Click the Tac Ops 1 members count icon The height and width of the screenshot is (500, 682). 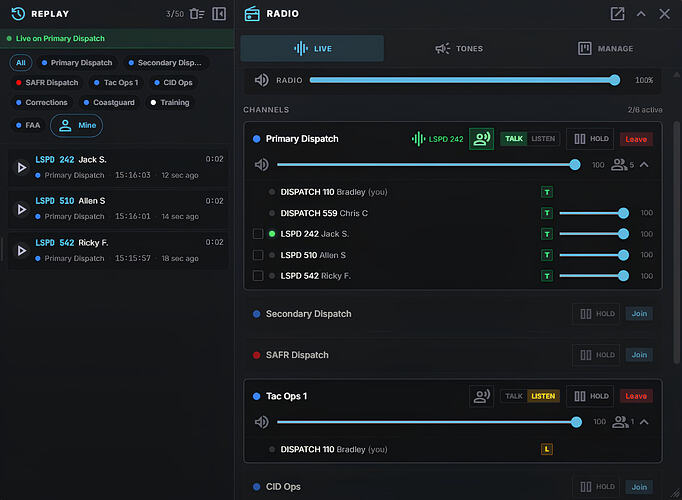point(622,422)
